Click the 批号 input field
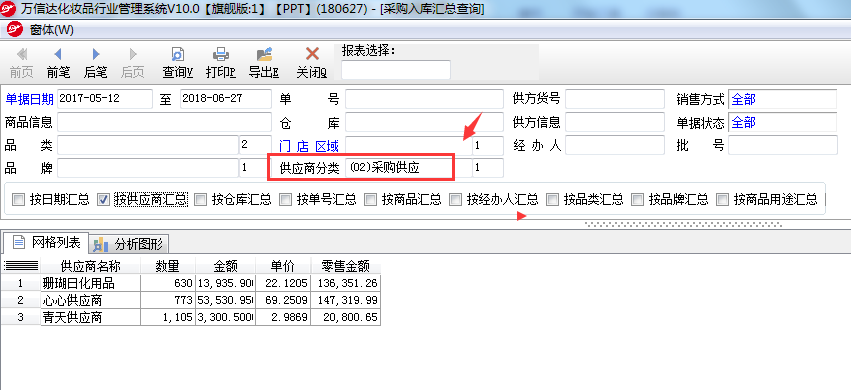851x390 pixels. (x=783, y=145)
